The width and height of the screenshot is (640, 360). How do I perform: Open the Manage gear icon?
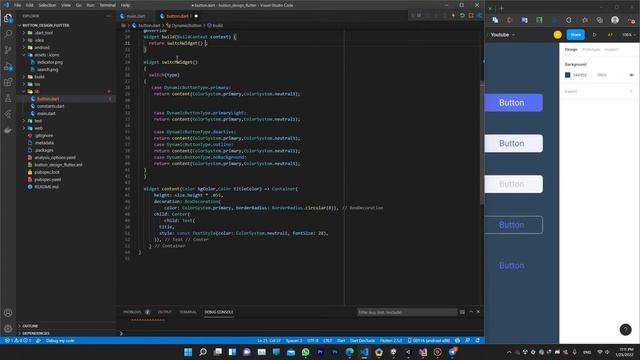(x=8, y=329)
